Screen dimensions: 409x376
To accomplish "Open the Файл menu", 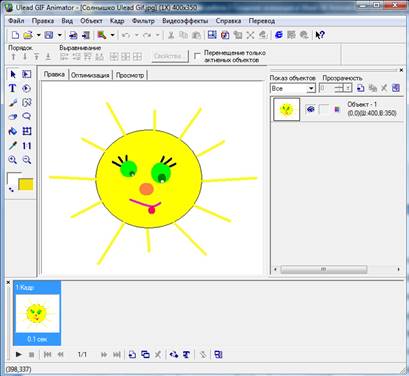I will point(16,21).
